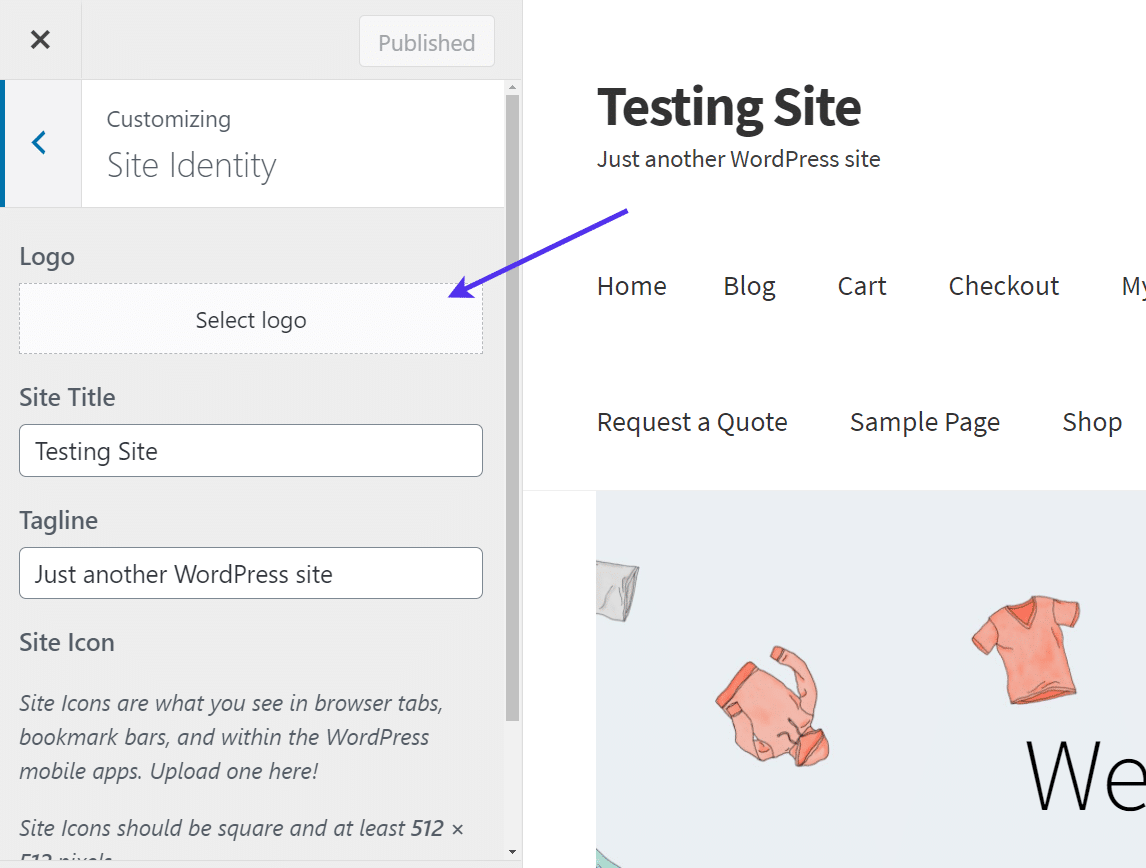Go to the Shop menu item
This screenshot has width=1146, height=868.
tap(1091, 422)
